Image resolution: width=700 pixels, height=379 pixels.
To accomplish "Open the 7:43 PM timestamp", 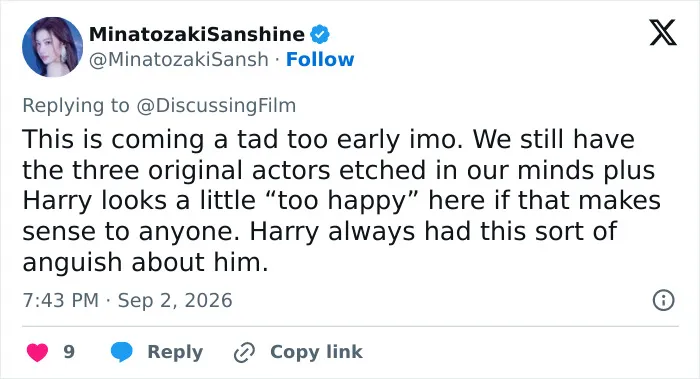I will (x=60, y=300).
